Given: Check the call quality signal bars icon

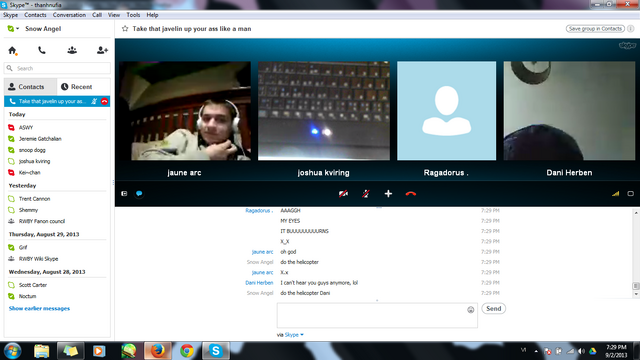Looking at the screenshot, I should pos(616,193).
